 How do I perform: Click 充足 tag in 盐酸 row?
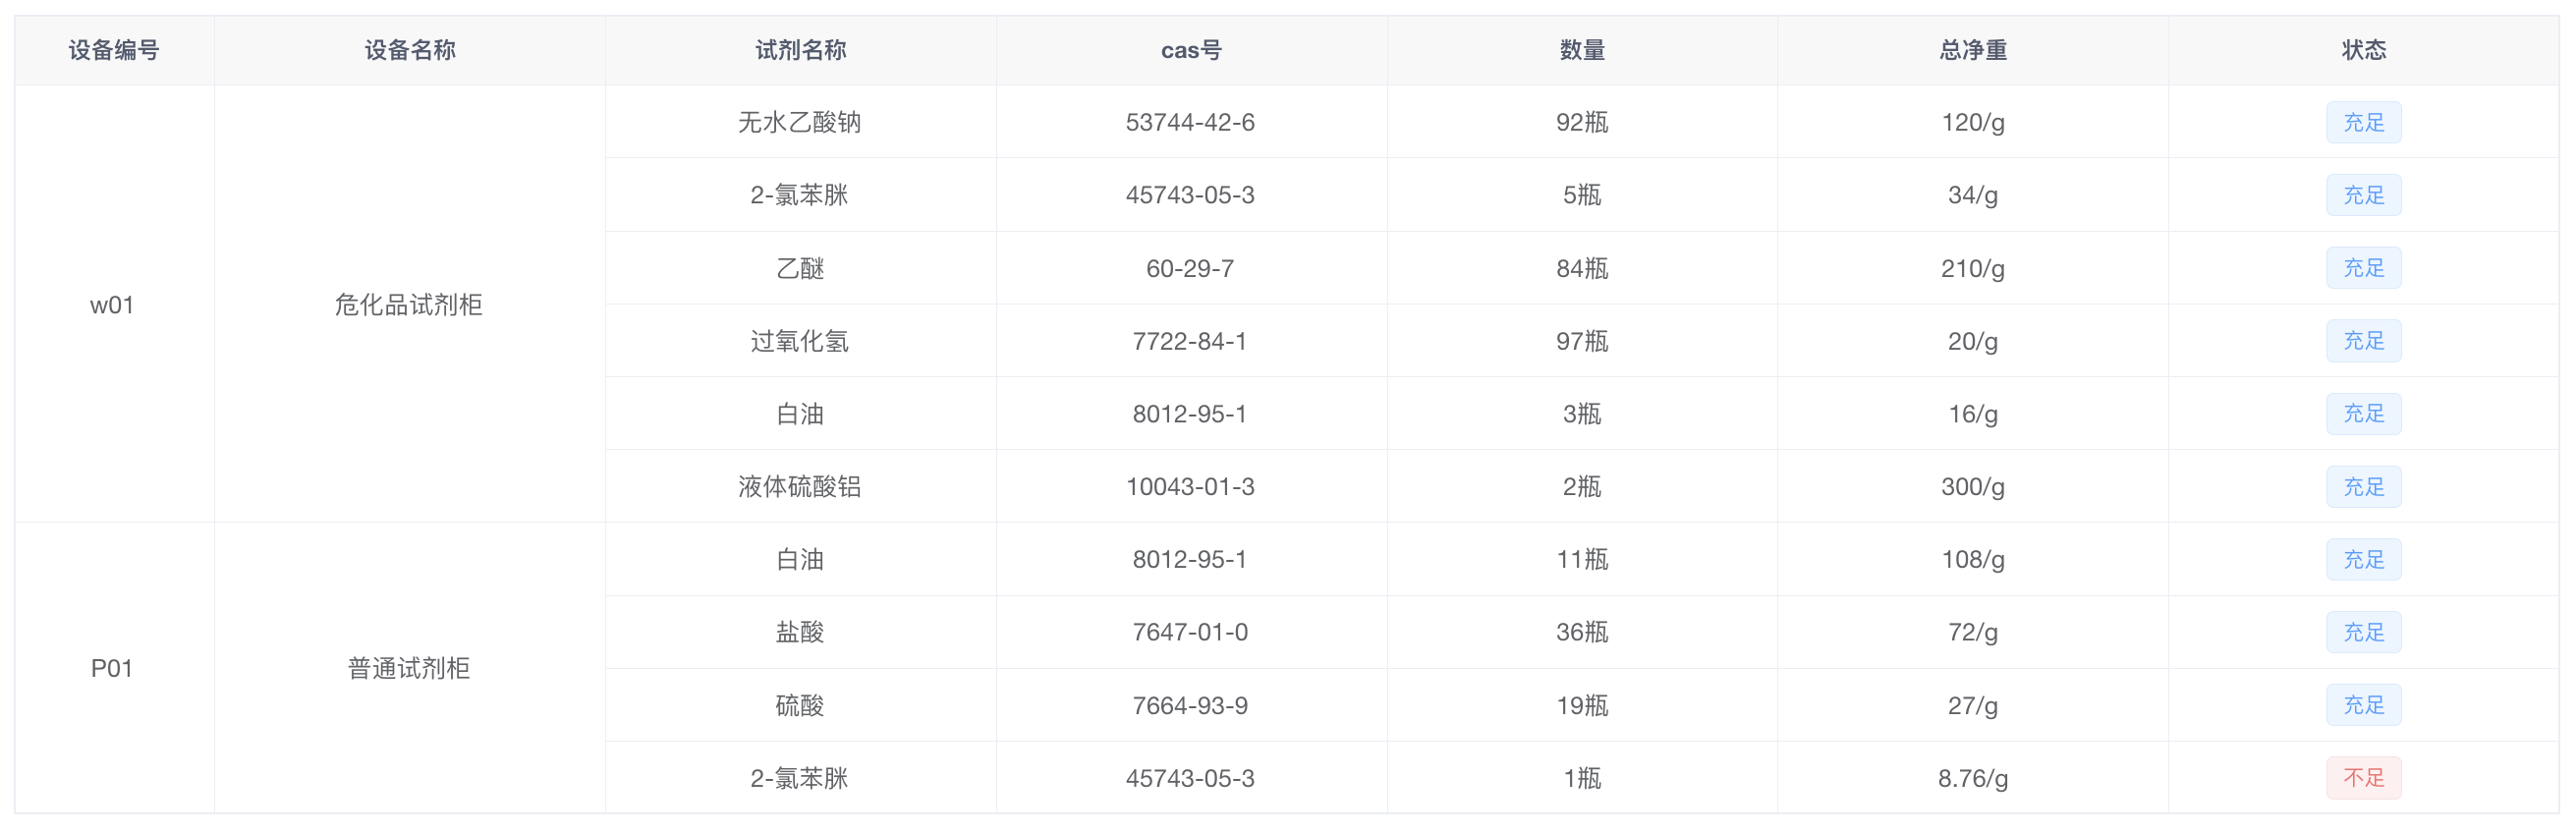pos(2363,632)
